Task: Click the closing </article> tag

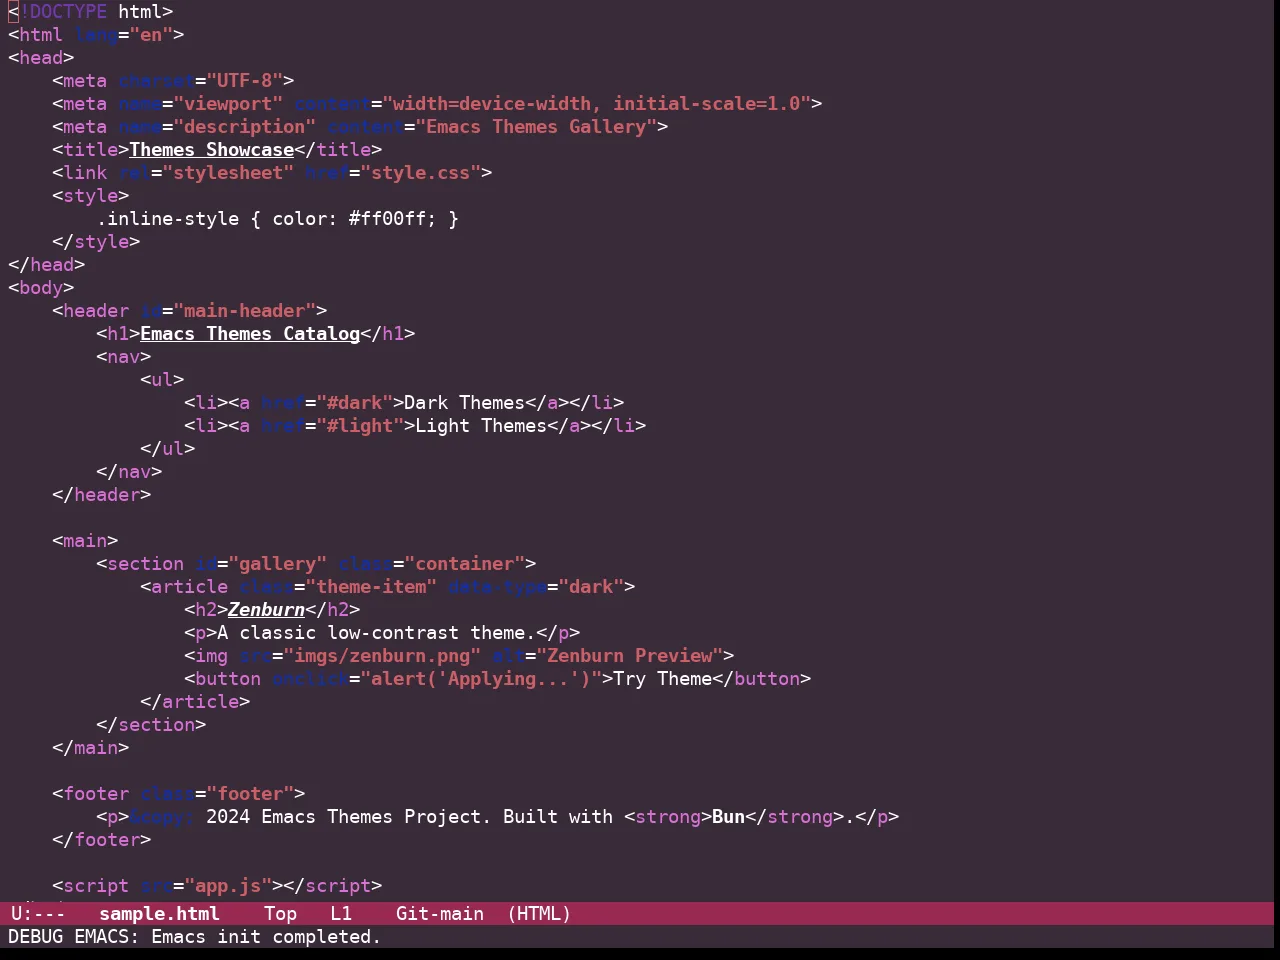Action: click(x=195, y=702)
